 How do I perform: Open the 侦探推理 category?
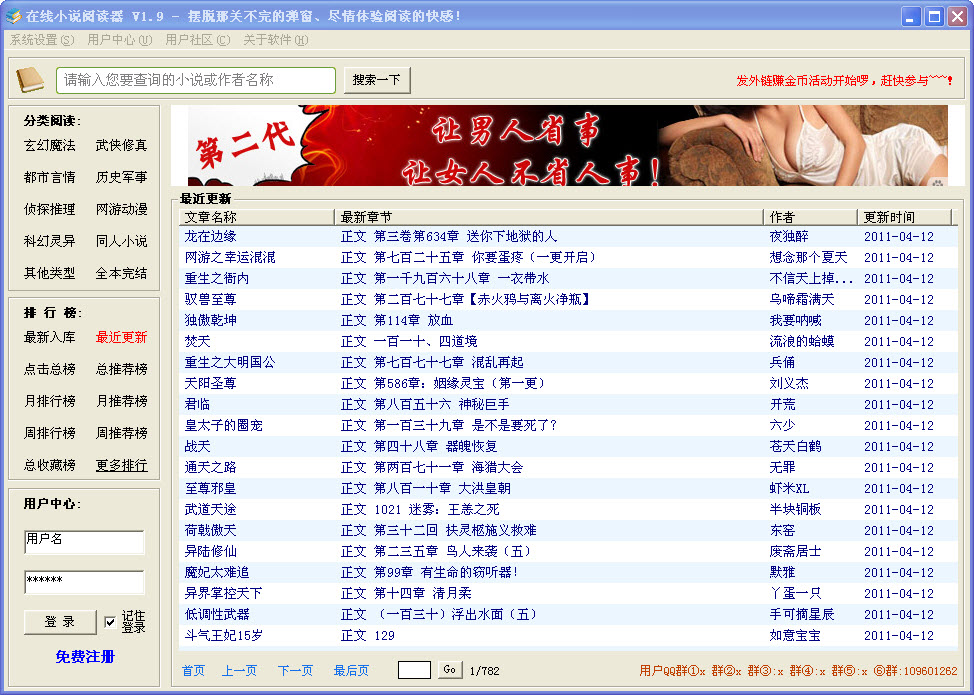[49, 209]
